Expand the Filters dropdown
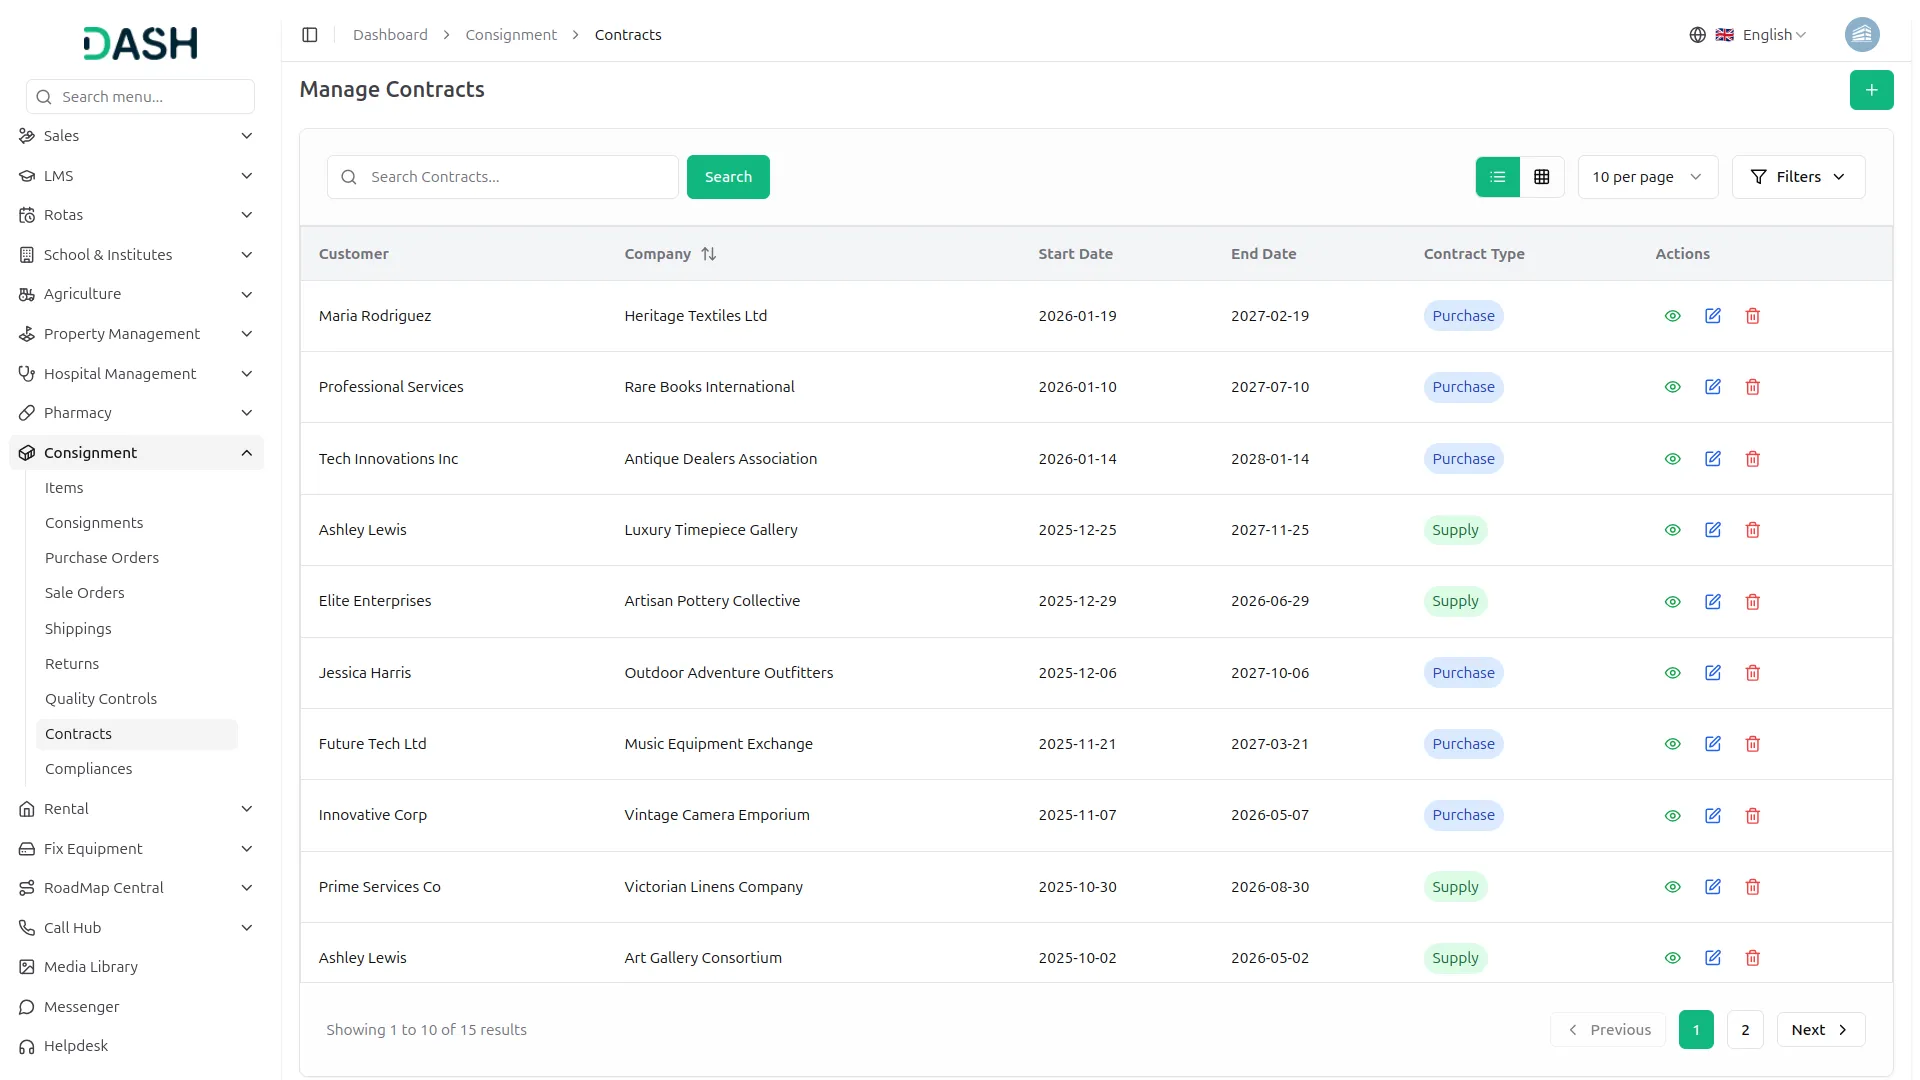 1797,177
